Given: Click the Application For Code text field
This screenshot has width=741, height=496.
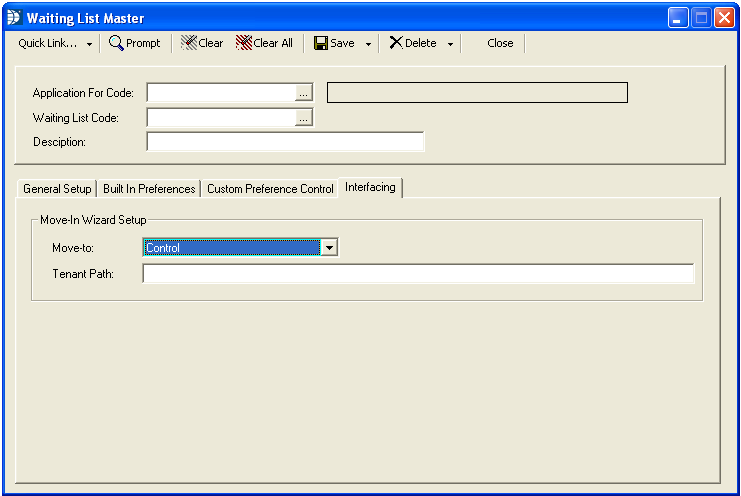Looking at the screenshot, I should (220, 93).
